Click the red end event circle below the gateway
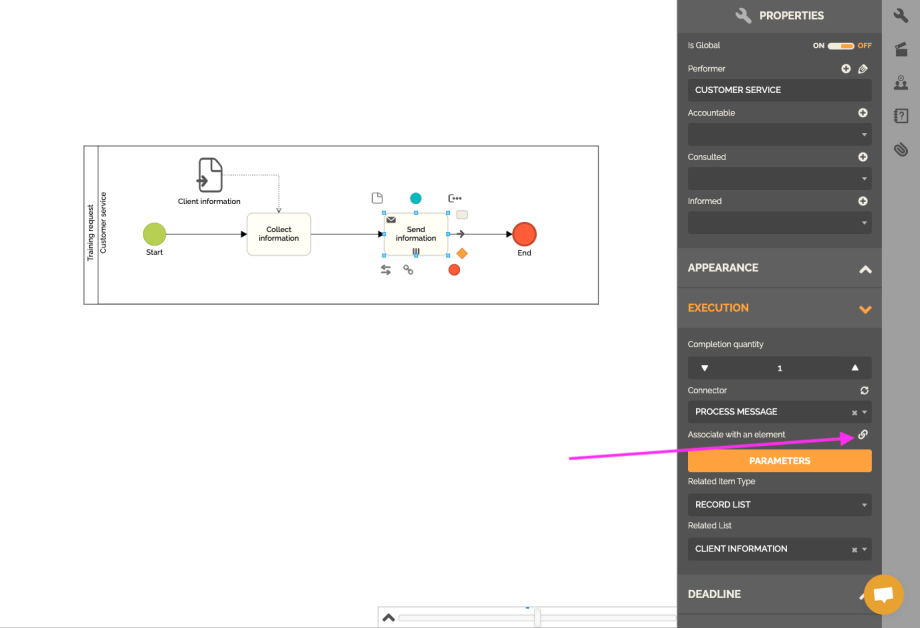Viewport: 920px width, 628px height. [x=455, y=269]
